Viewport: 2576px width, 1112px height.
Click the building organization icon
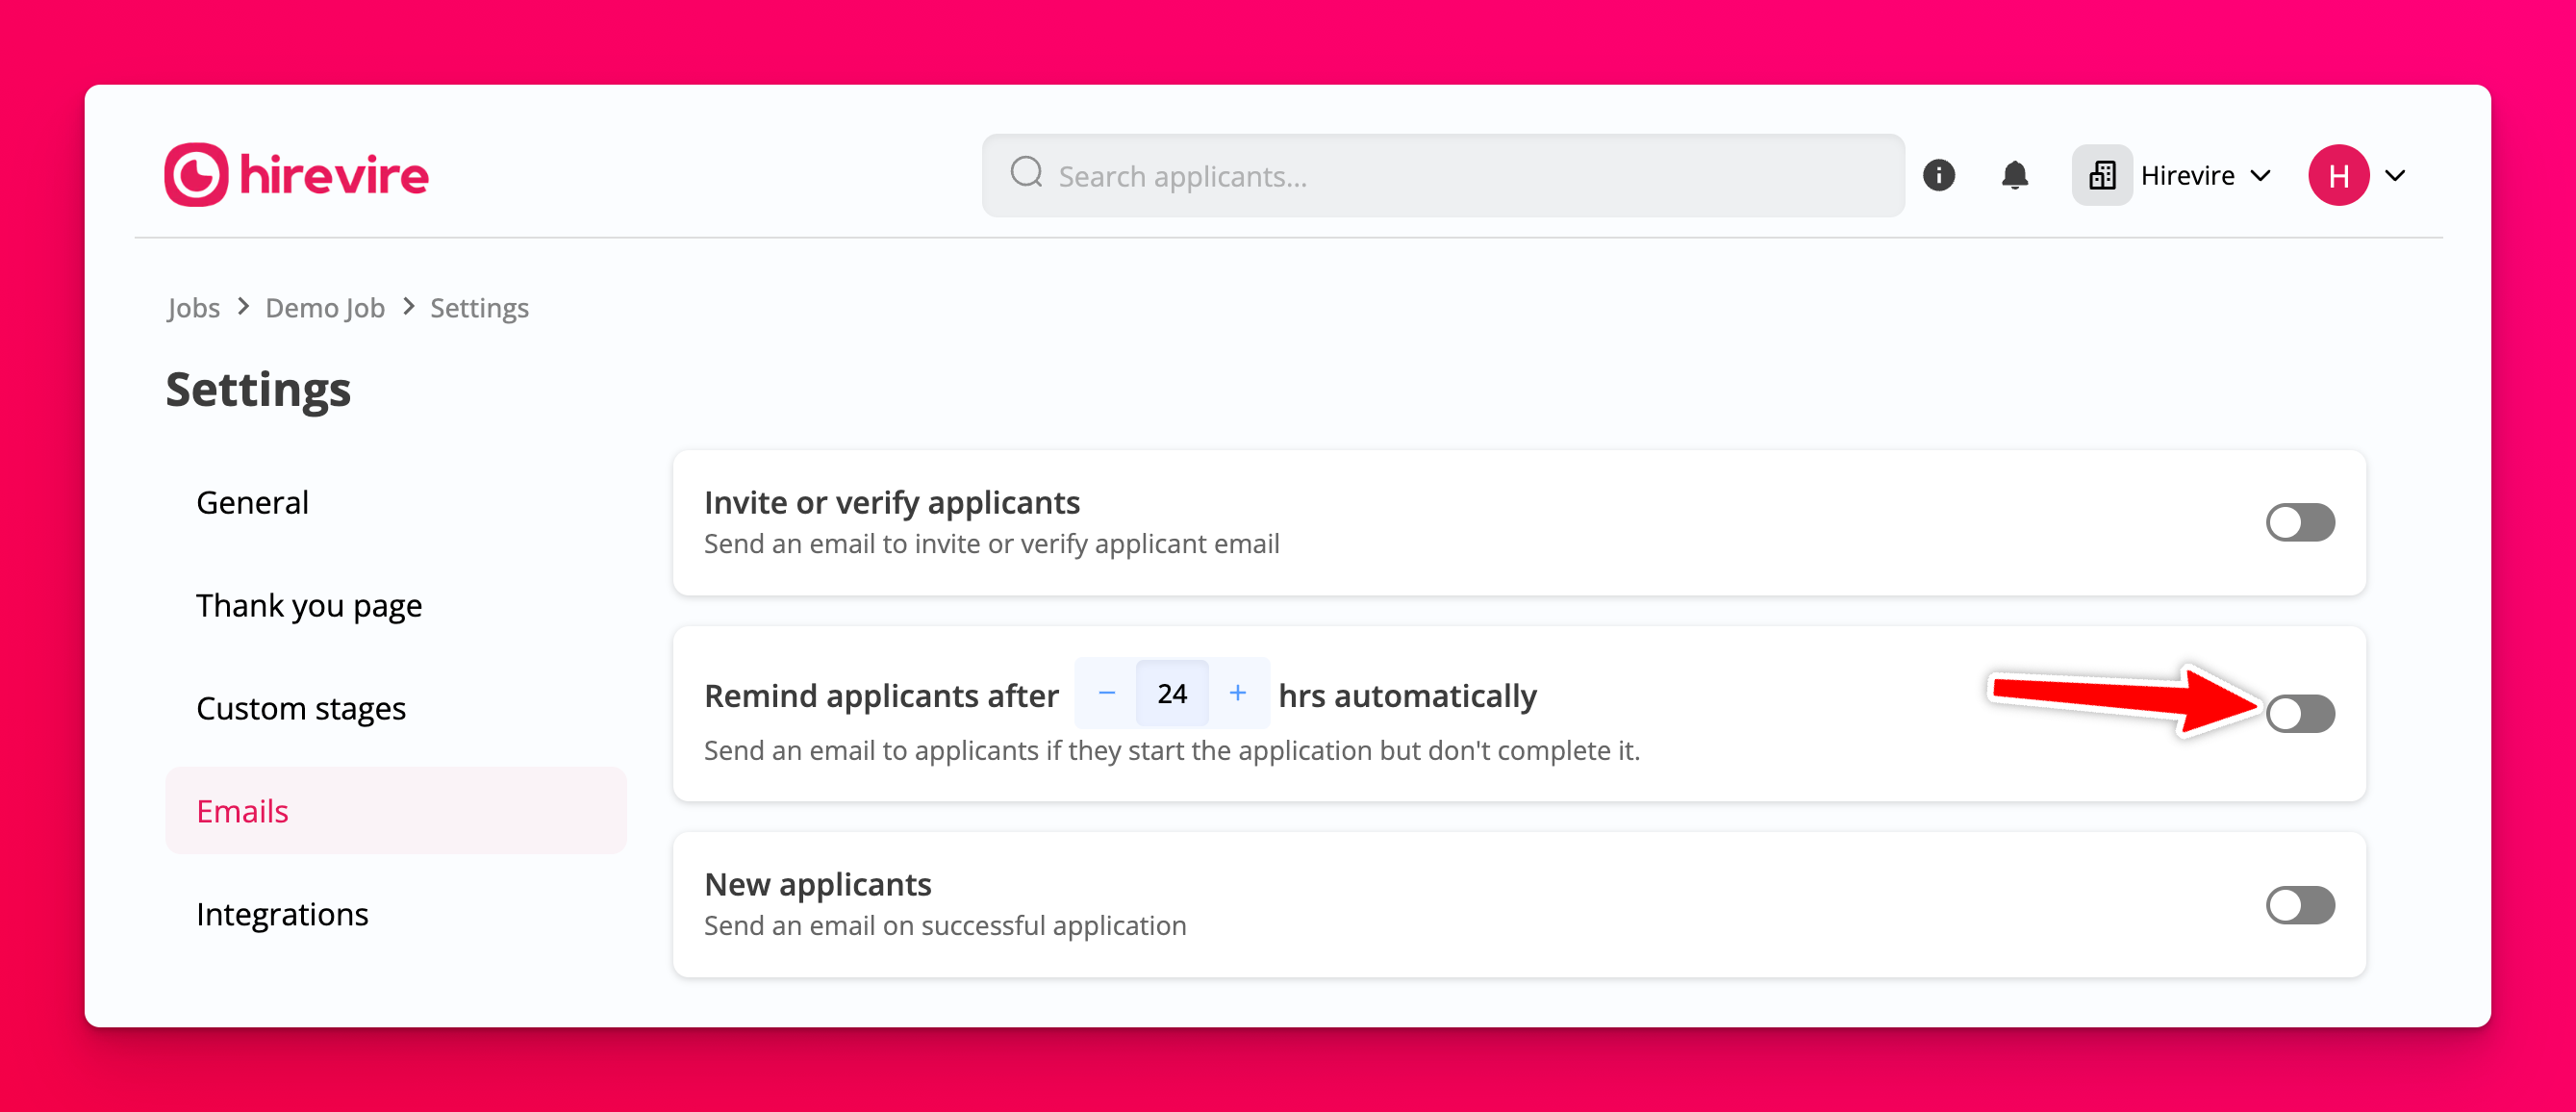(2101, 176)
